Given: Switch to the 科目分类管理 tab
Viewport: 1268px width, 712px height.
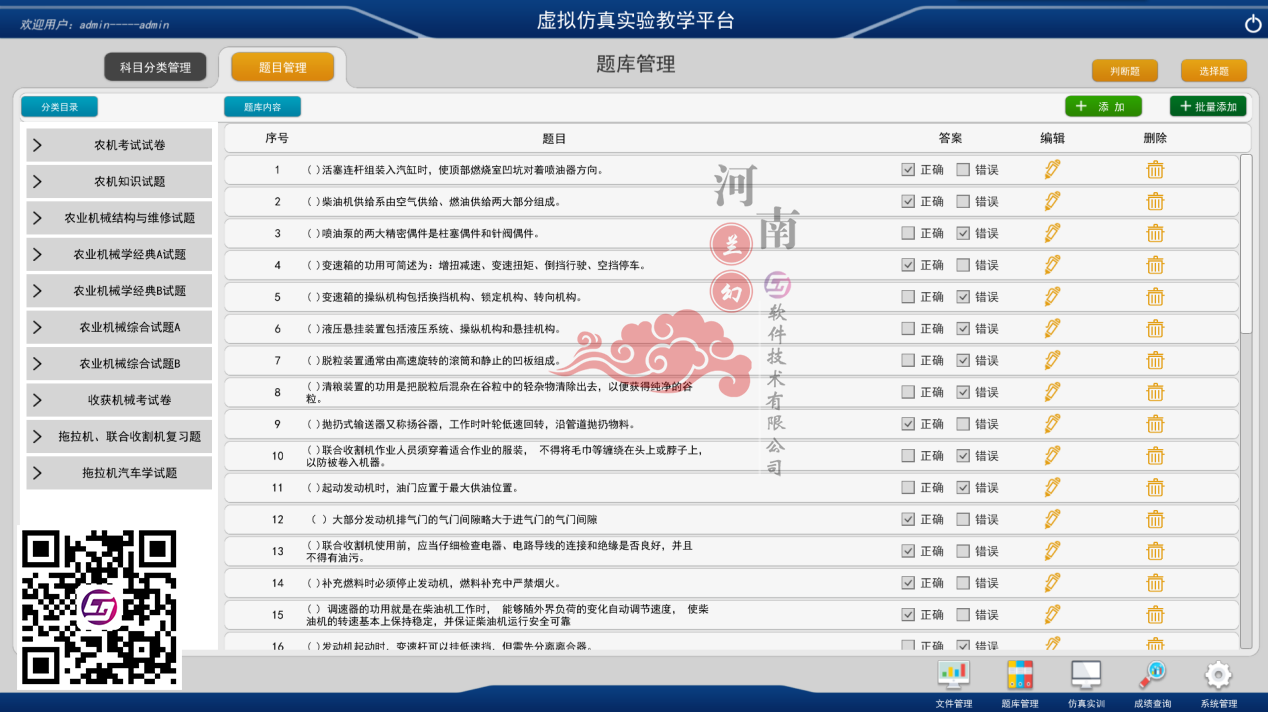Looking at the screenshot, I should [x=156, y=66].
